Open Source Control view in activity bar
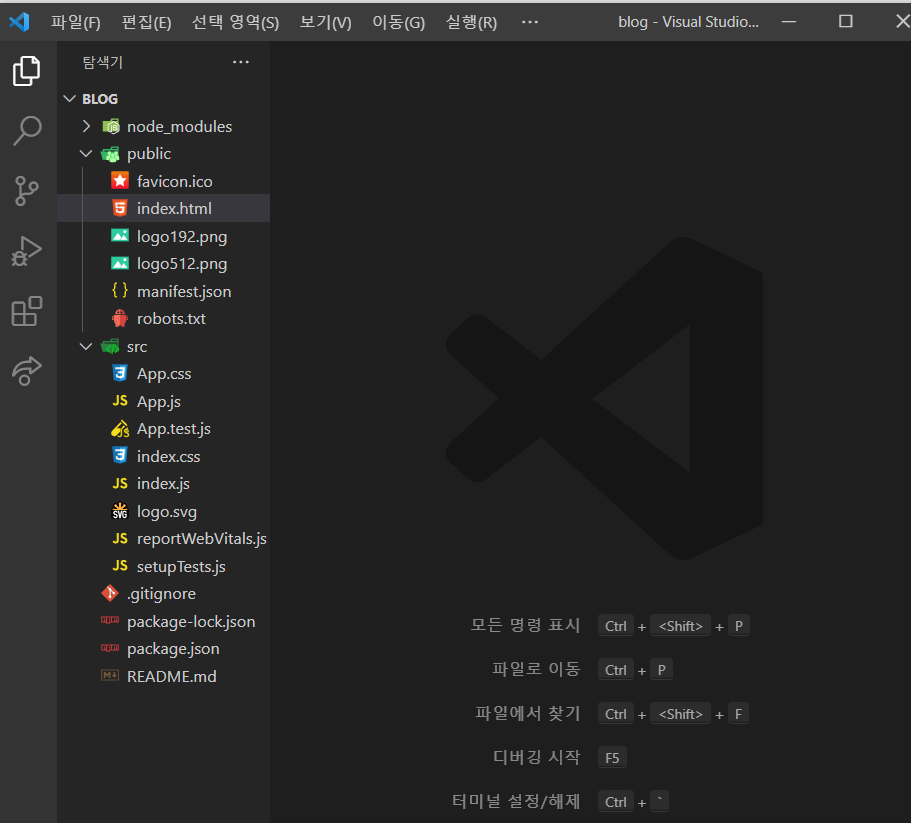The height and width of the screenshot is (823, 911). tap(27, 191)
